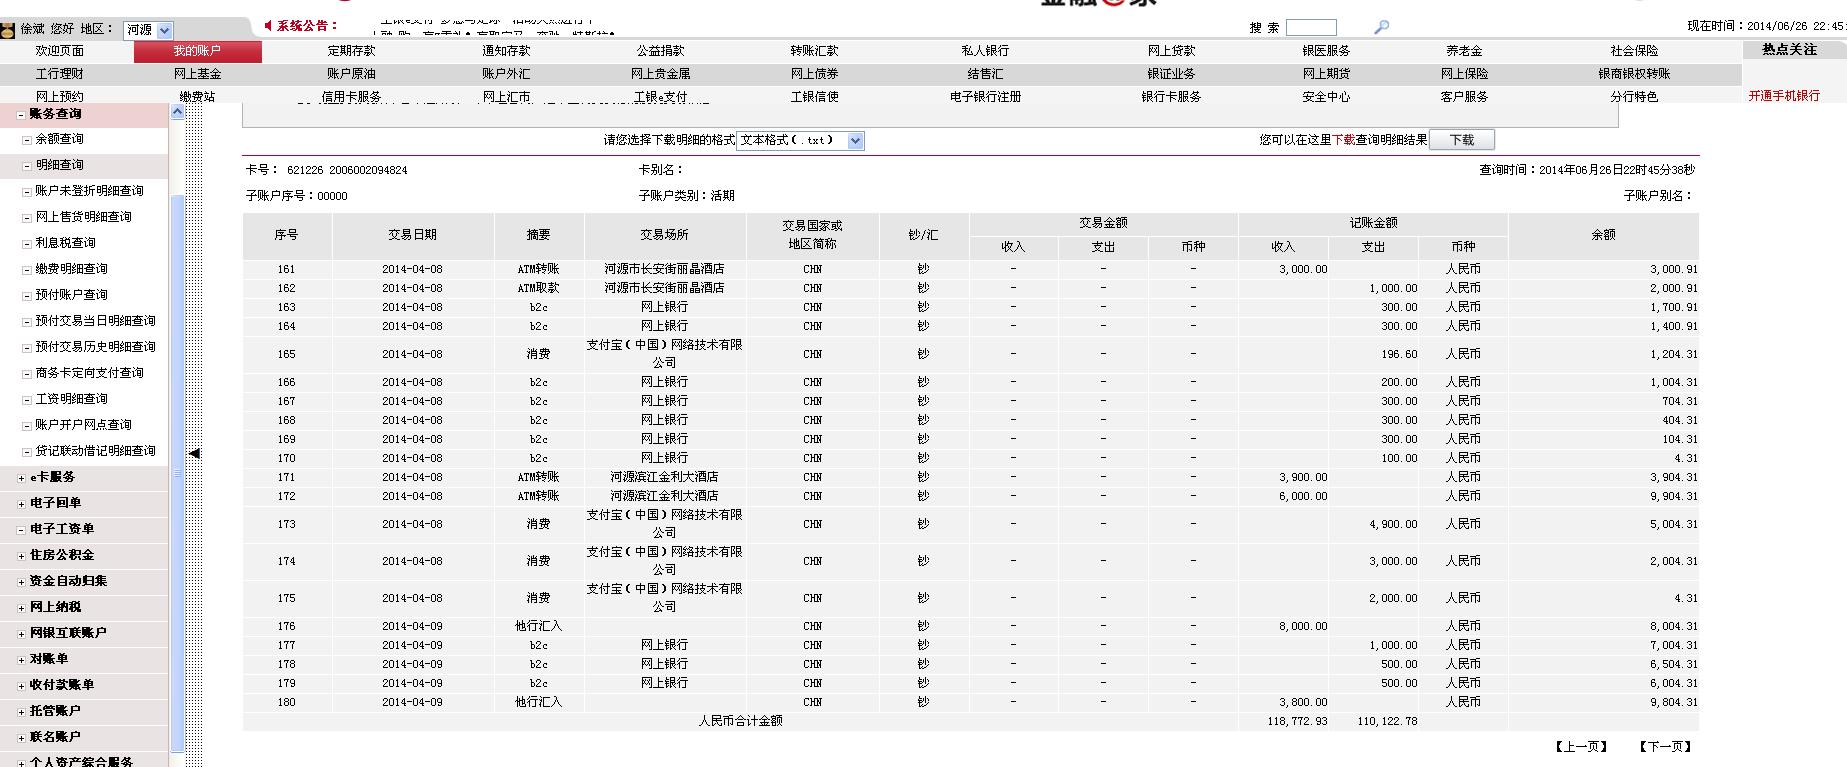The height and width of the screenshot is (767, 1847).
Task: Open the 客户服务 menu
Action: [1465, 97]
